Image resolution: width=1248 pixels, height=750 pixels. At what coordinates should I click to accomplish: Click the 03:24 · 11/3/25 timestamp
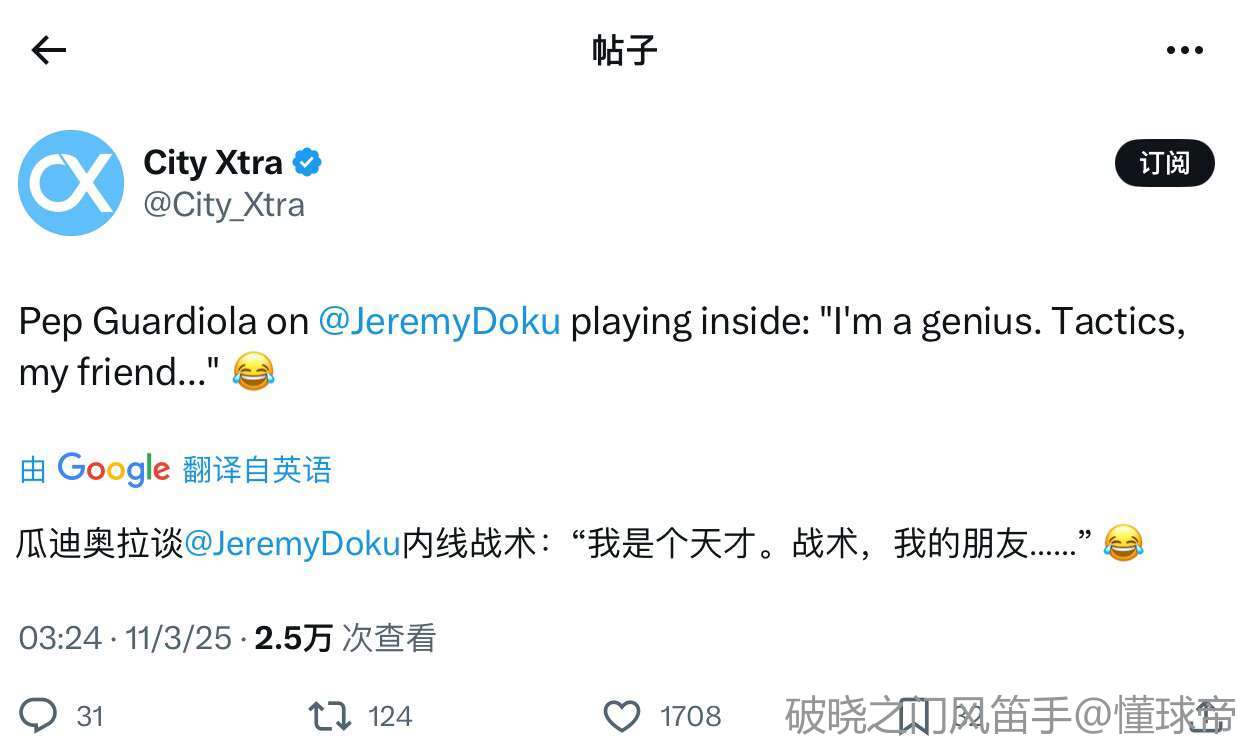tap(125, 638)
